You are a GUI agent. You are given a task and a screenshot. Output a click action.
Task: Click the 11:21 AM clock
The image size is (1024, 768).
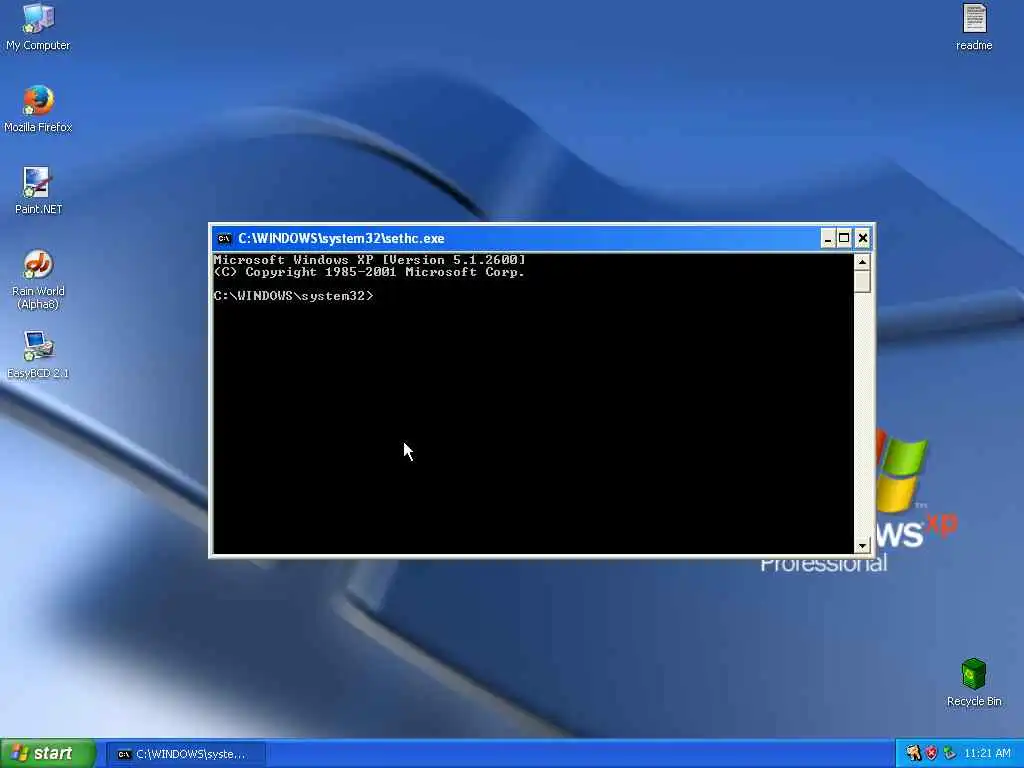pyautogui.click(x=987, y=754)
